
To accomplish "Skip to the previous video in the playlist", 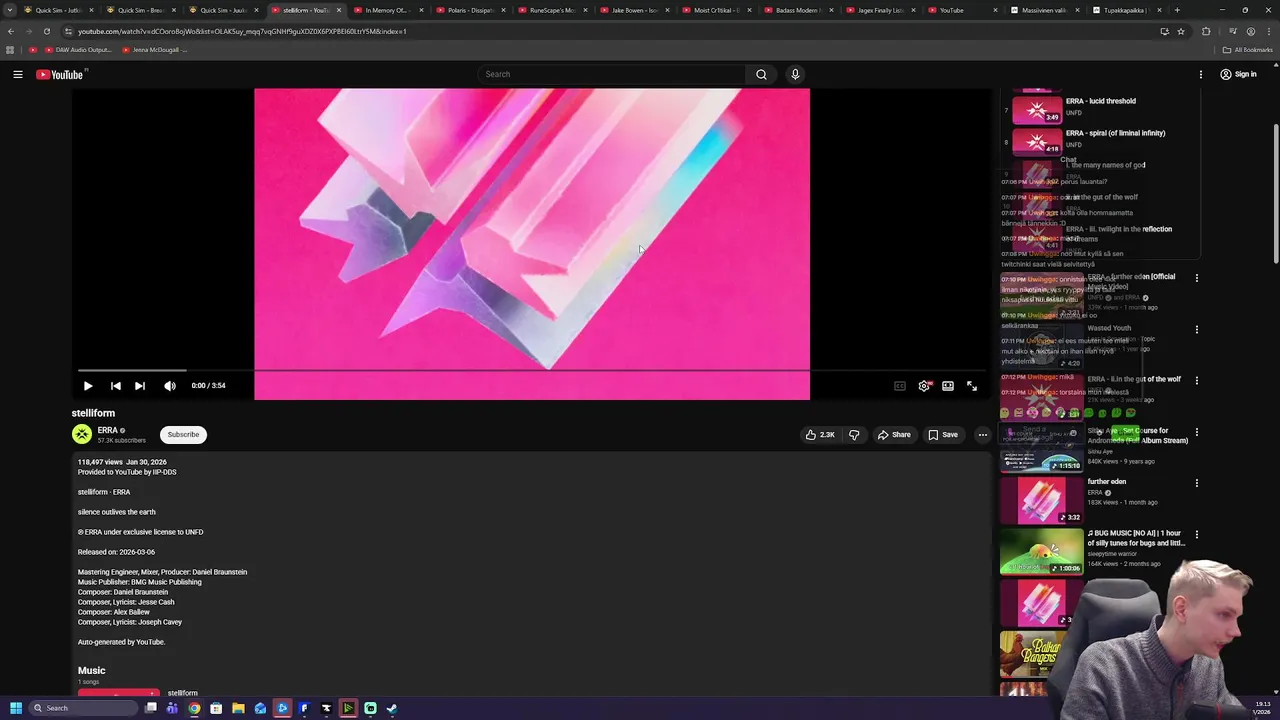I will click(115, 386).
